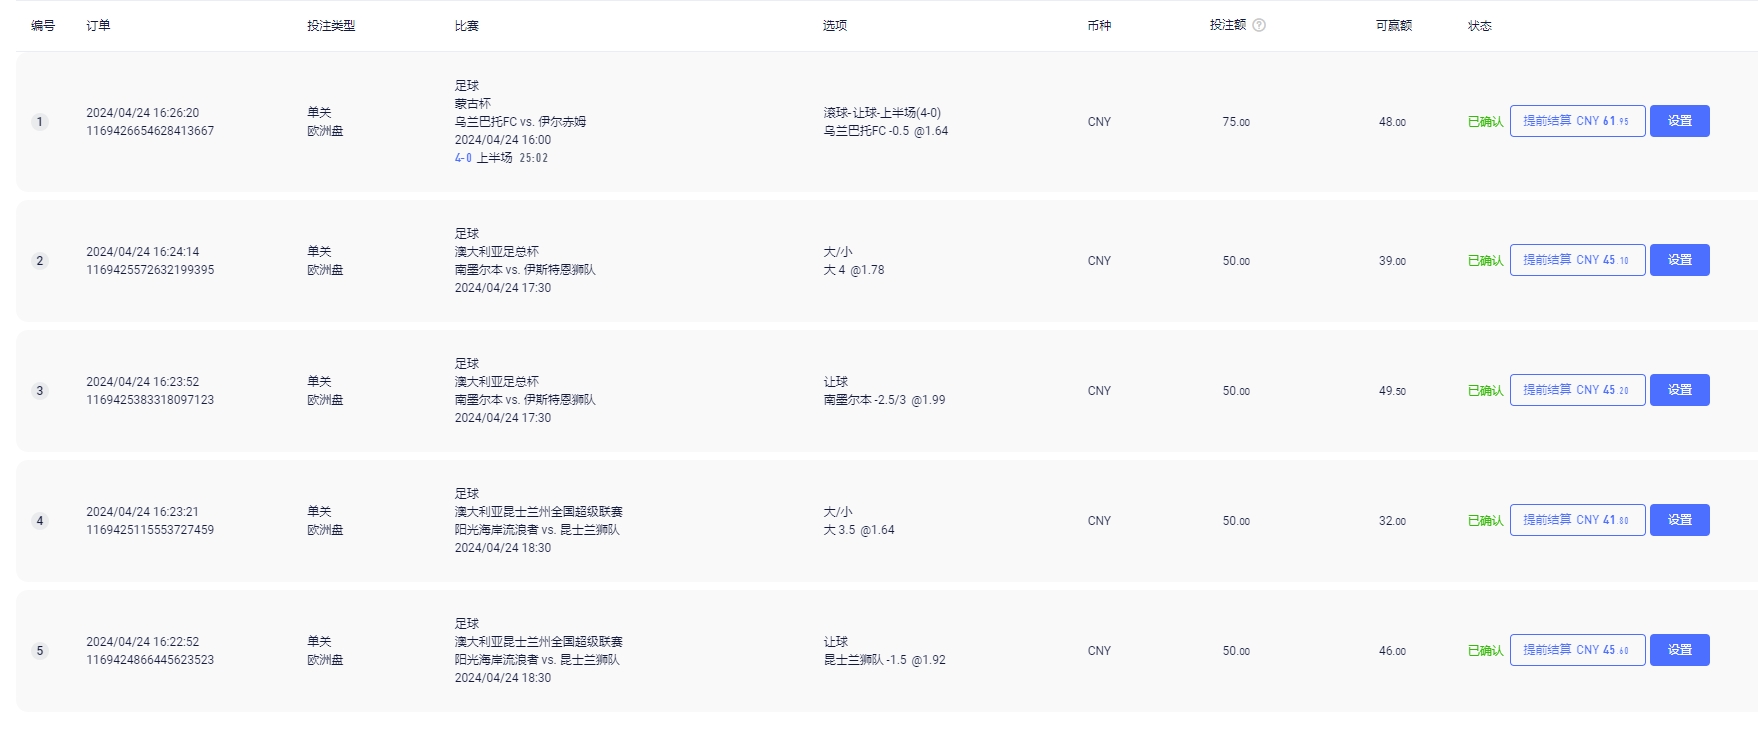Open 设置 for the 乌兰巴托FC bet
The width and height of the screenshot is (1758, 738).
coord(1679,121)
